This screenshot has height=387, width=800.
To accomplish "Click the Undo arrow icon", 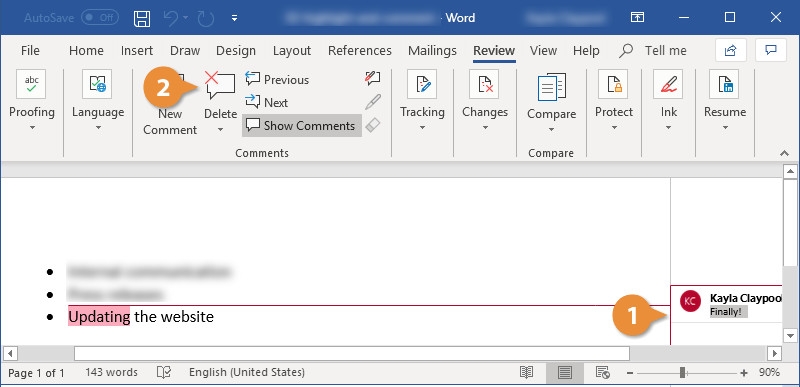I will [170, 18].
